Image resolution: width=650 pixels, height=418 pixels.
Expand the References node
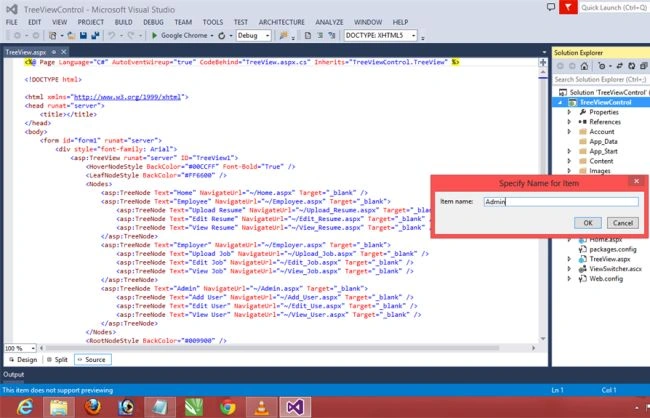click(x=569, y=122)
